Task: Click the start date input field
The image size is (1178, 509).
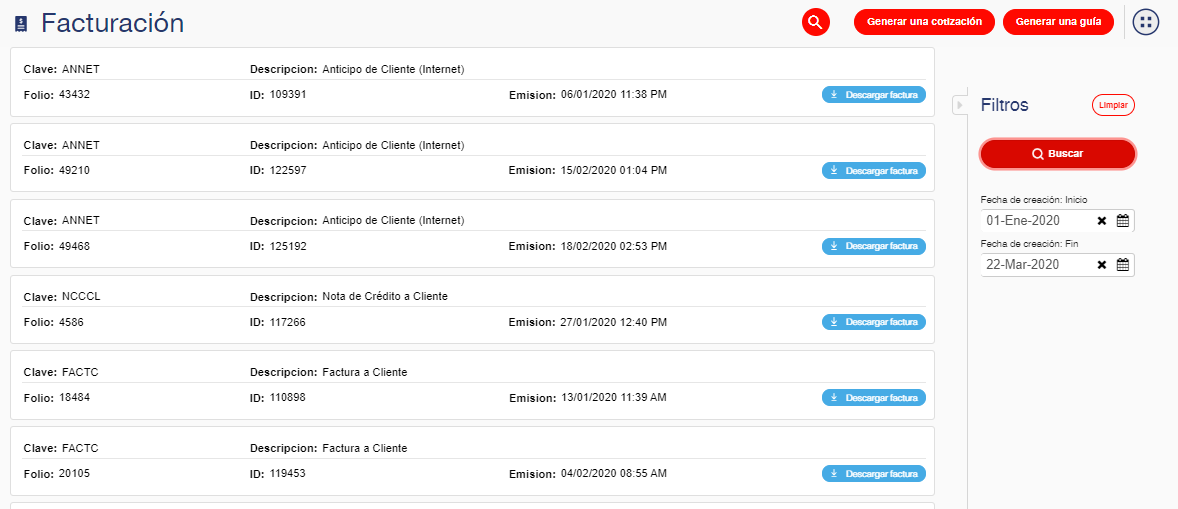Action: (1035, 221)
